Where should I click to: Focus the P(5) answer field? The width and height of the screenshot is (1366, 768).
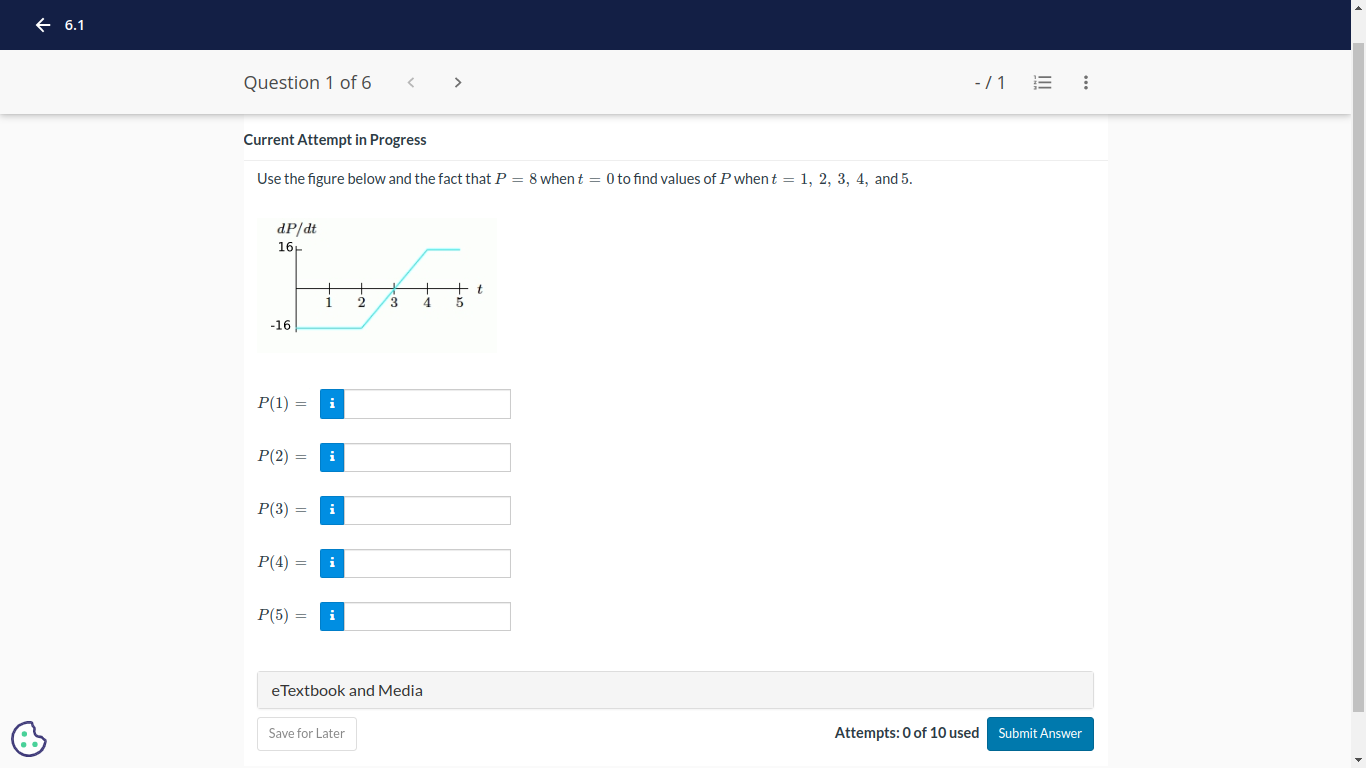(x=427, y=616)
